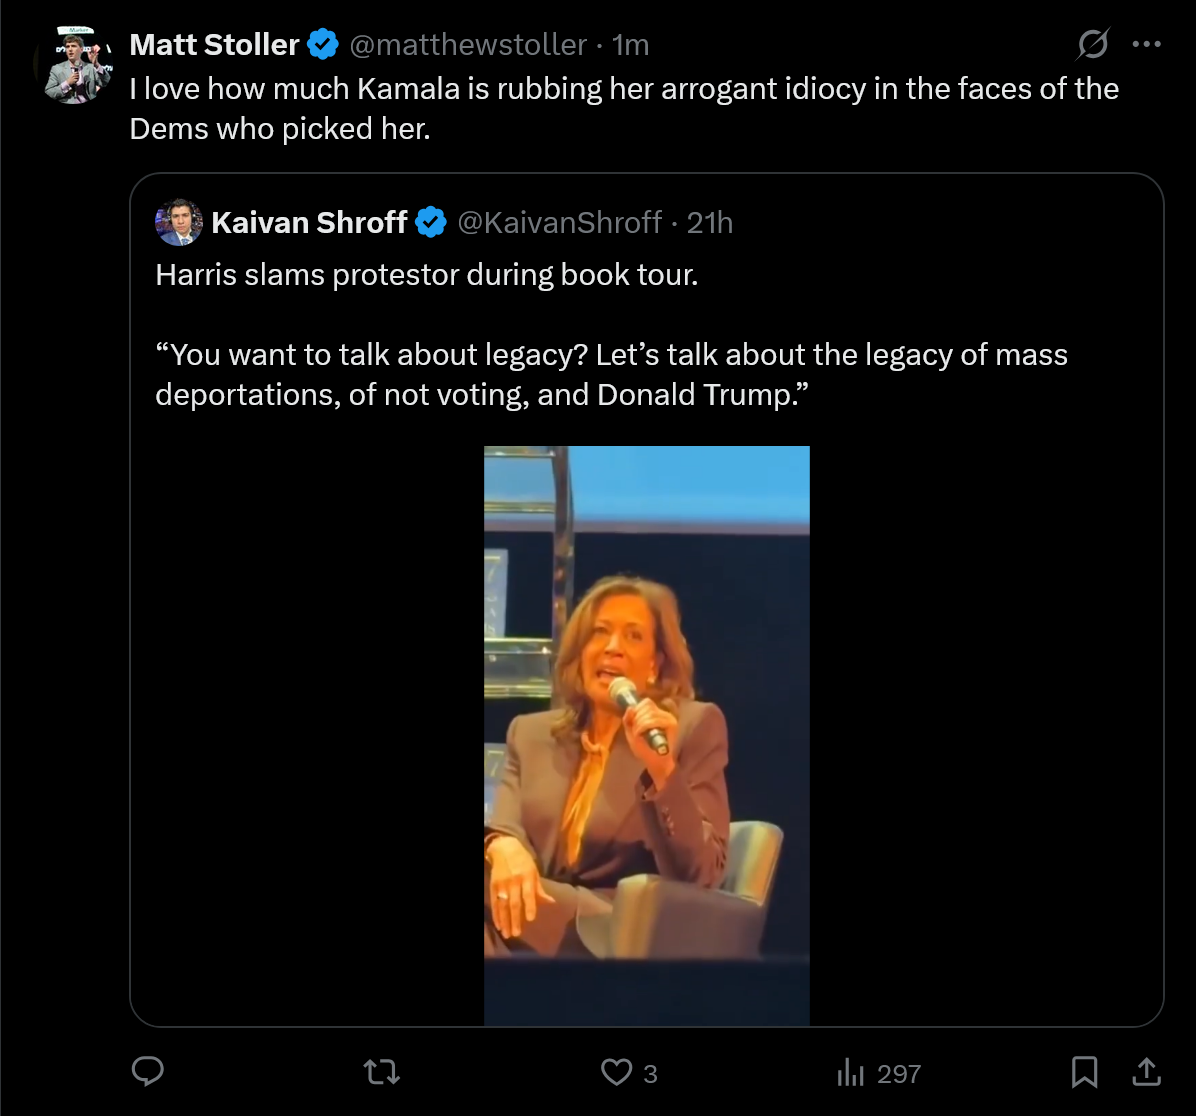Image resolution: width=1196 pixels, height=1116 pixels.
Task: Like the tweet with the heart icon
Action: (x=616, y=1073)
